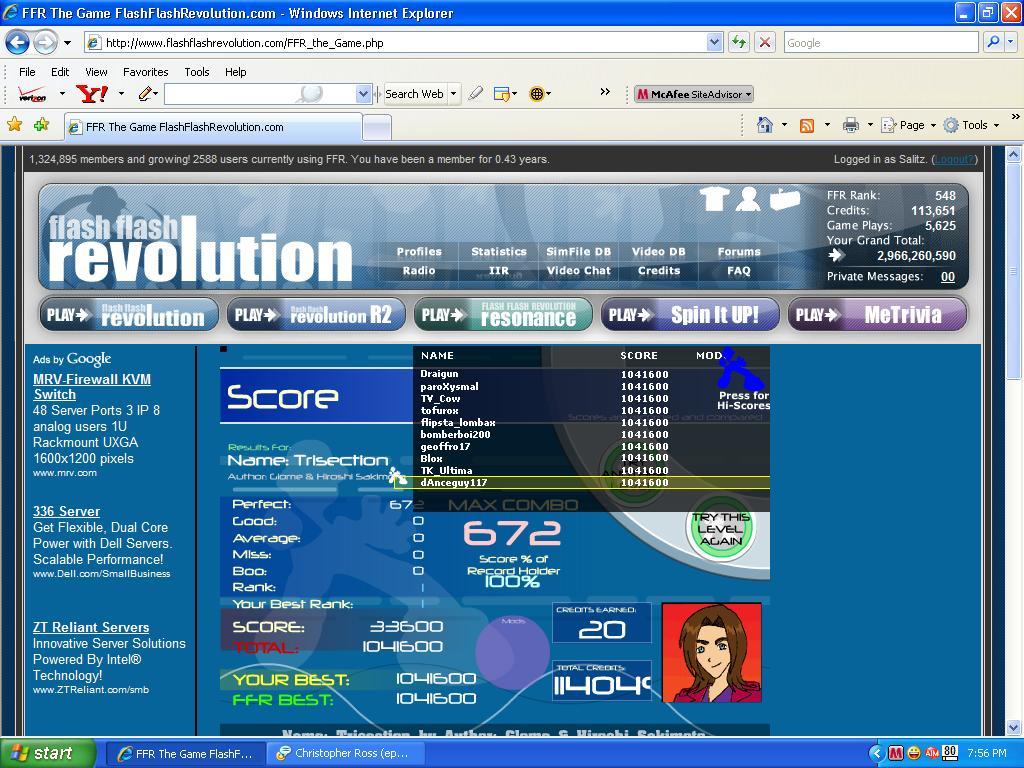Click the Play Spin It UP! button

[690, 315]
